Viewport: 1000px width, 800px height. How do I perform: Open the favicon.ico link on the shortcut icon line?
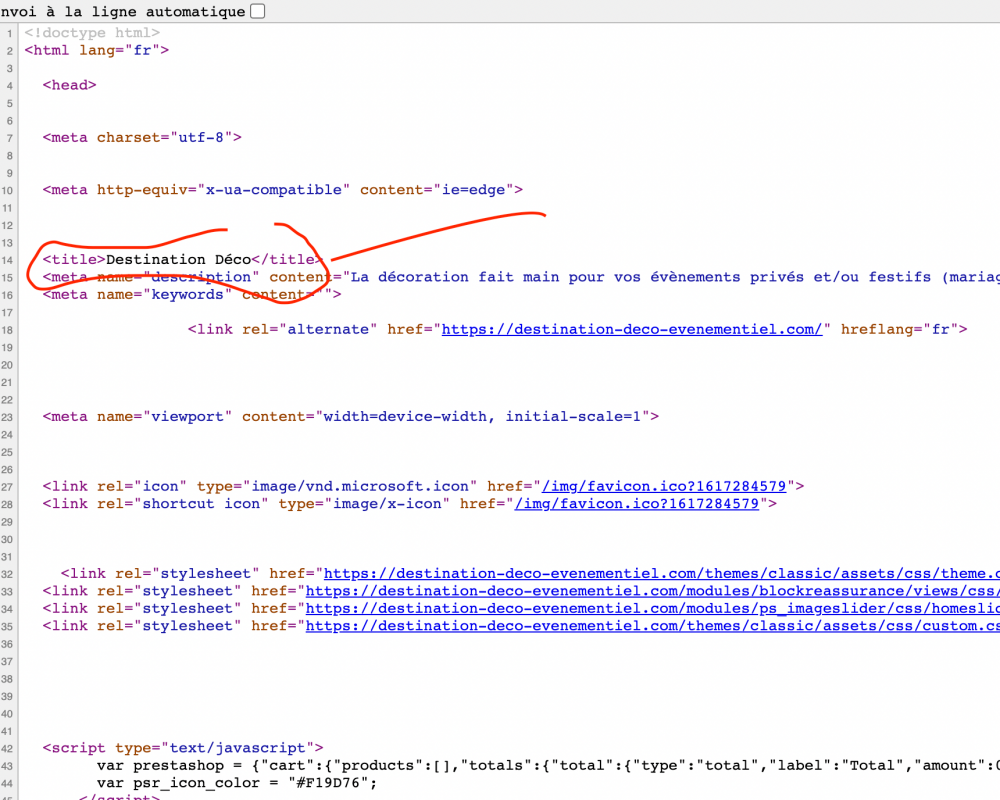(636, 503)
